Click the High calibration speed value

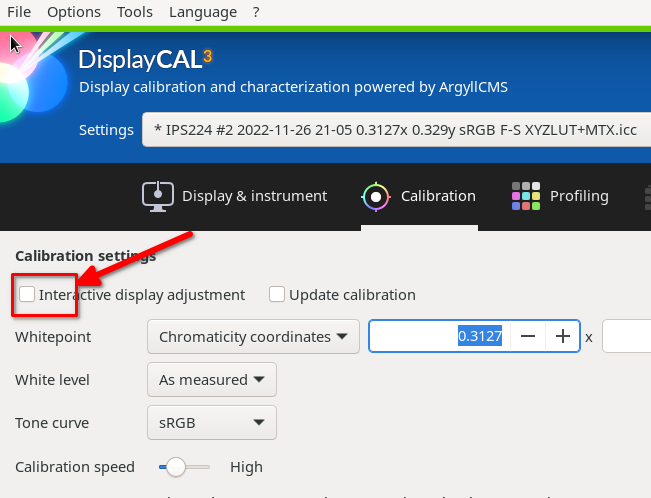[246, 467]
